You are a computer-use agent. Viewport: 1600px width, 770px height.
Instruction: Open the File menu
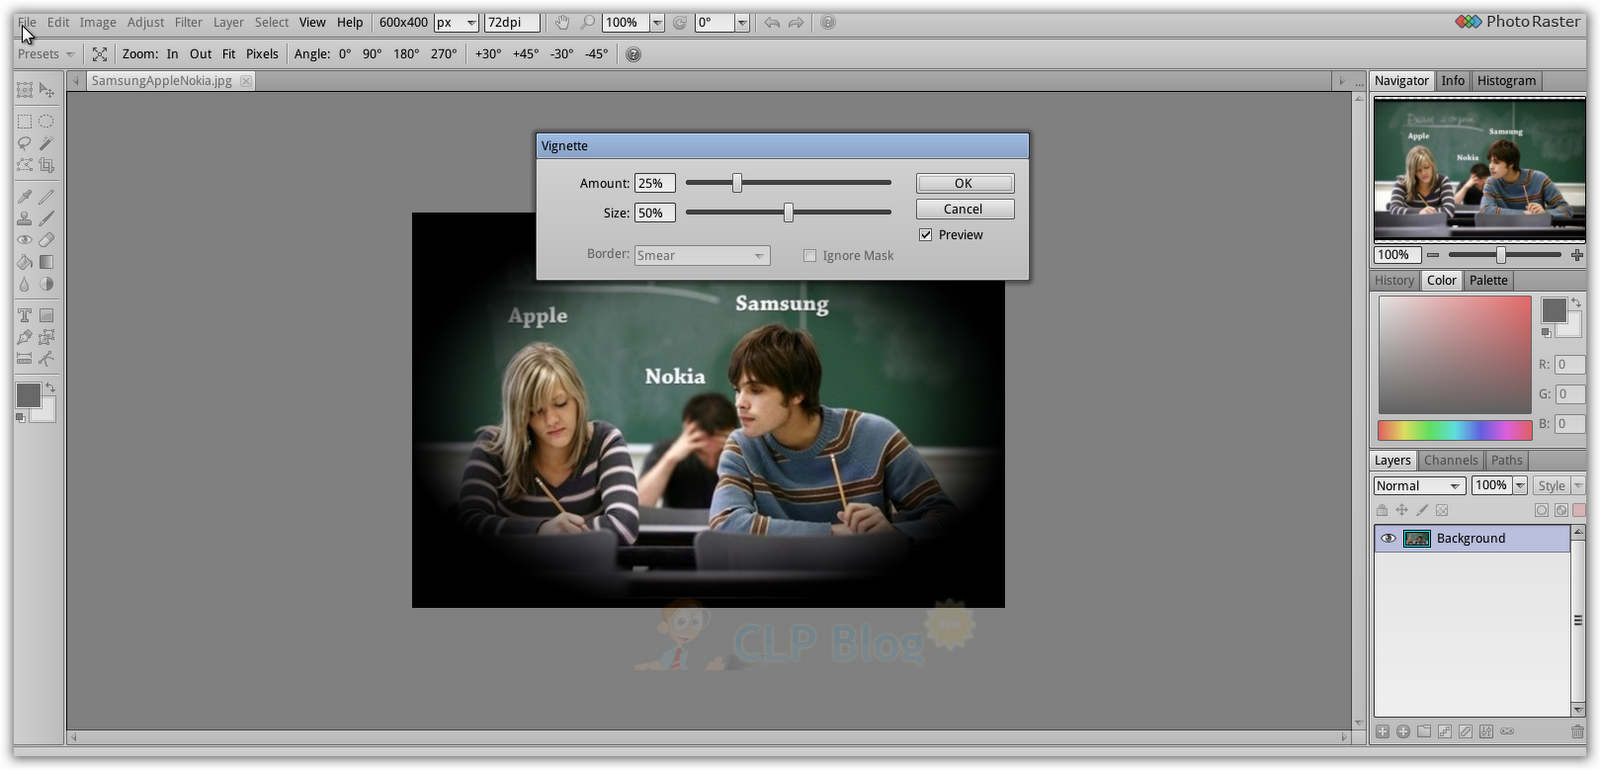tap(27, 22)
